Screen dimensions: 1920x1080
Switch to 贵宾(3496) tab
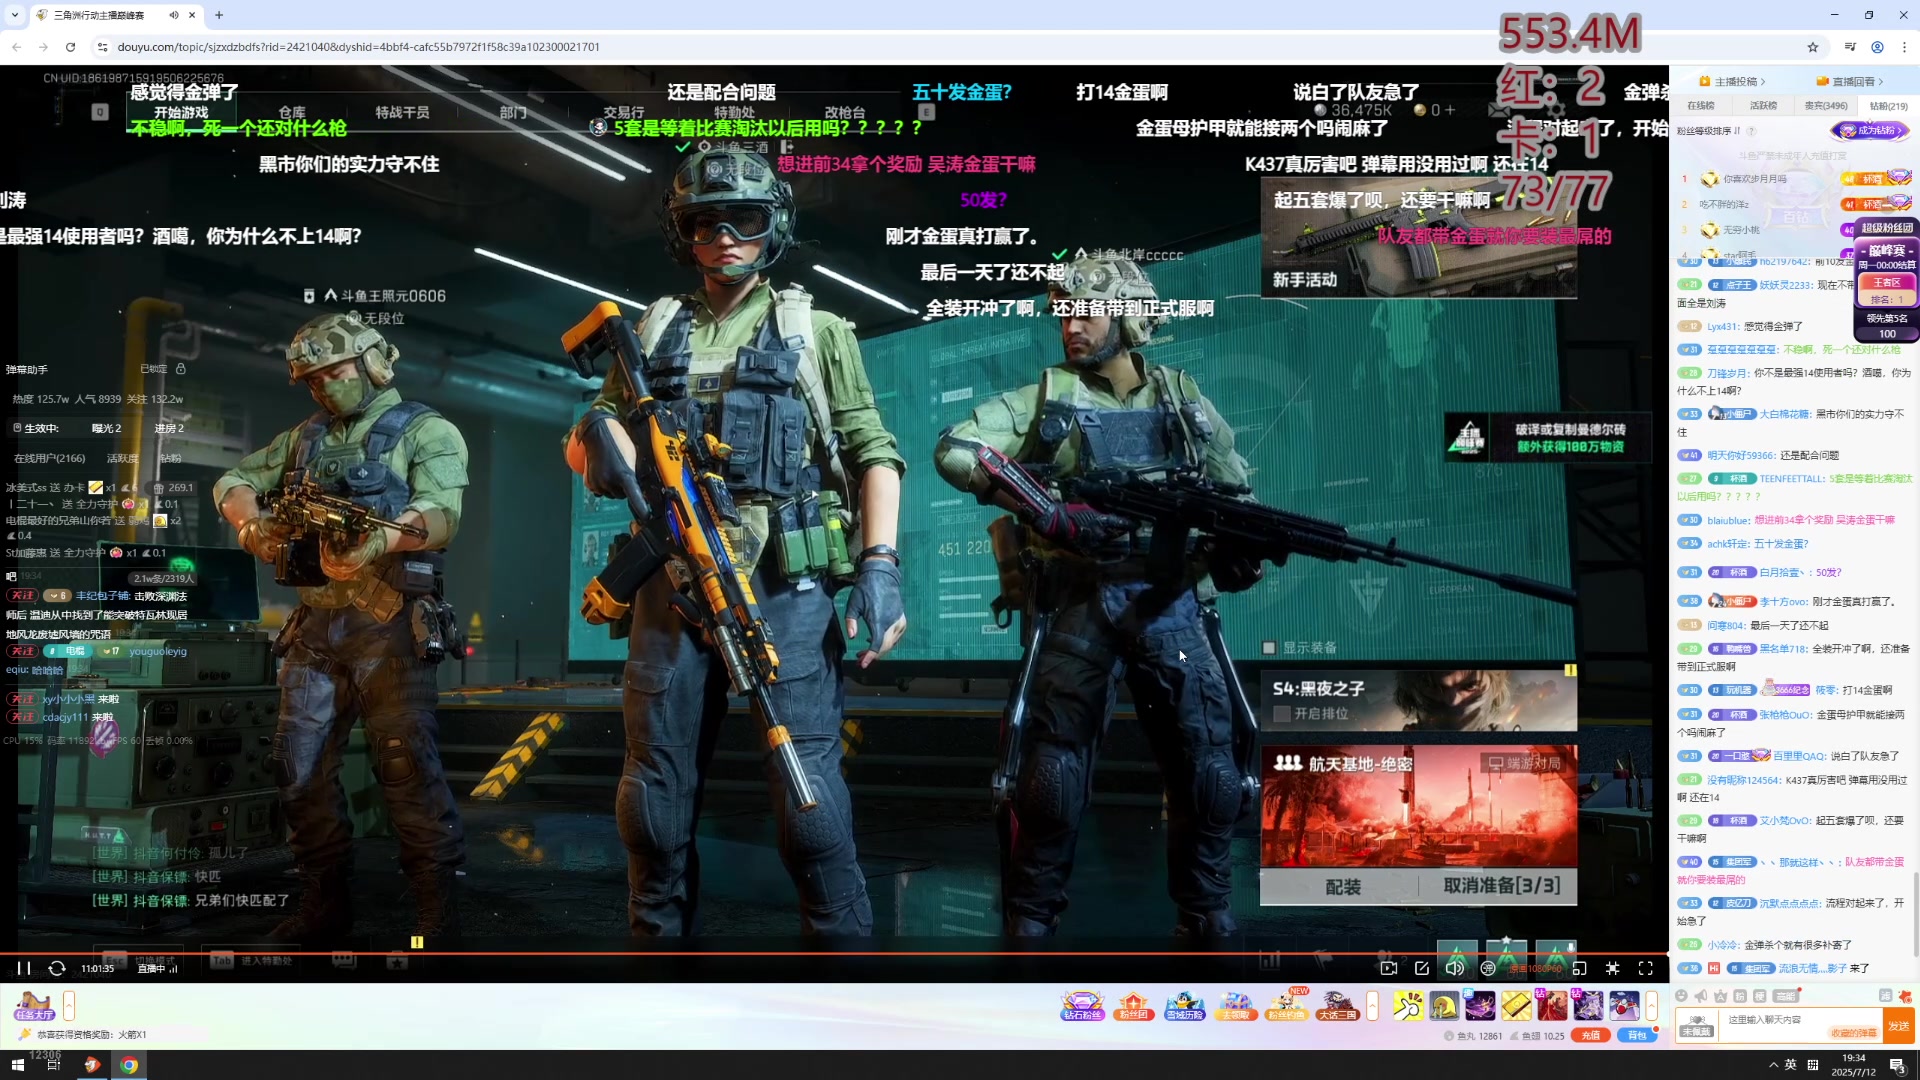[x=1826, y=106]
